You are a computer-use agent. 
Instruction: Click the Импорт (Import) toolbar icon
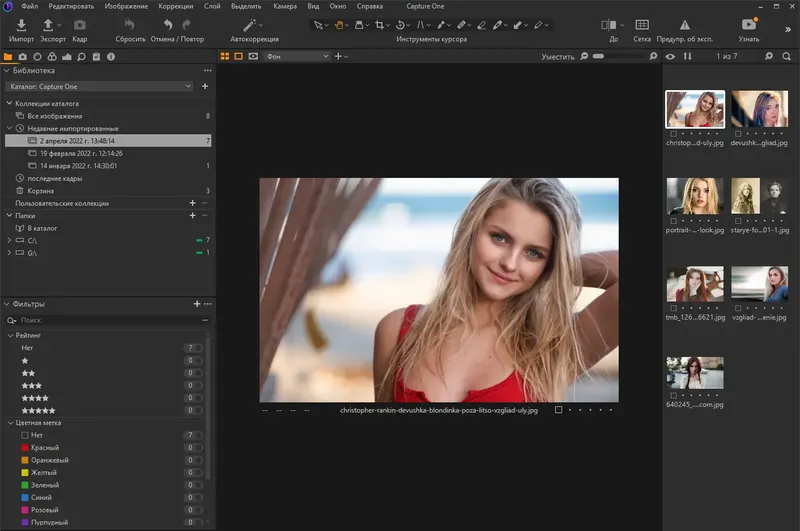[22, 24]
